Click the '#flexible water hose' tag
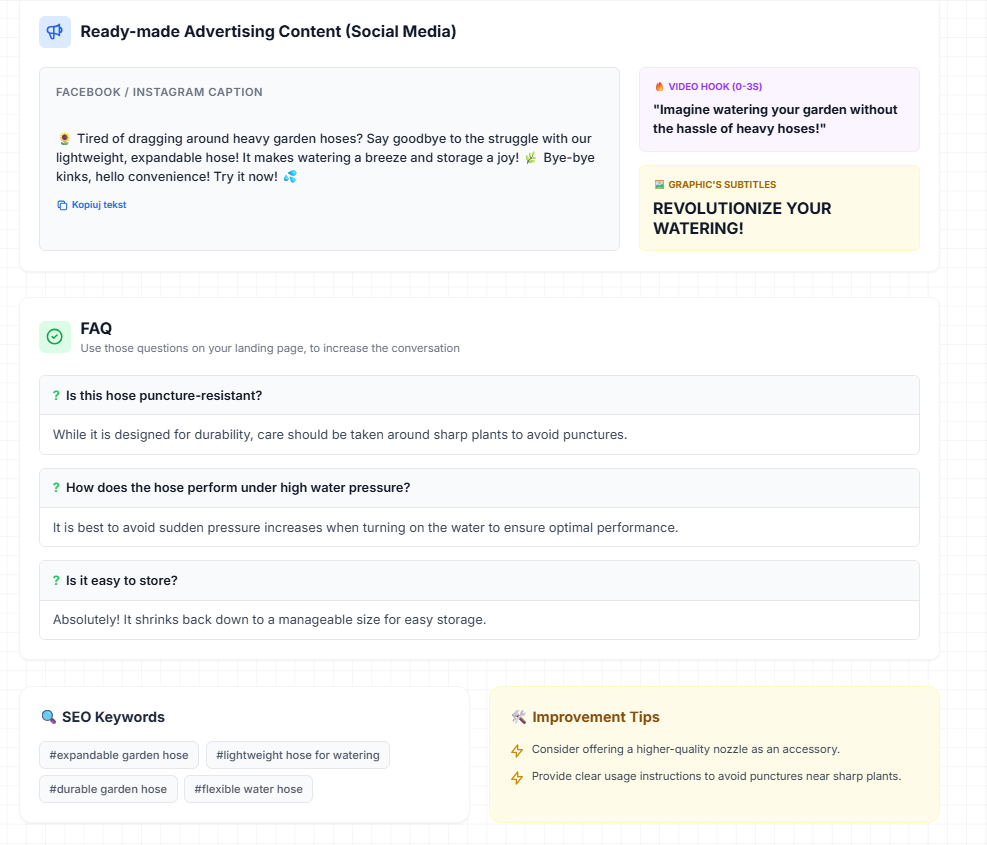The height and width of the screenshot is (845, 987). [248, 789]
